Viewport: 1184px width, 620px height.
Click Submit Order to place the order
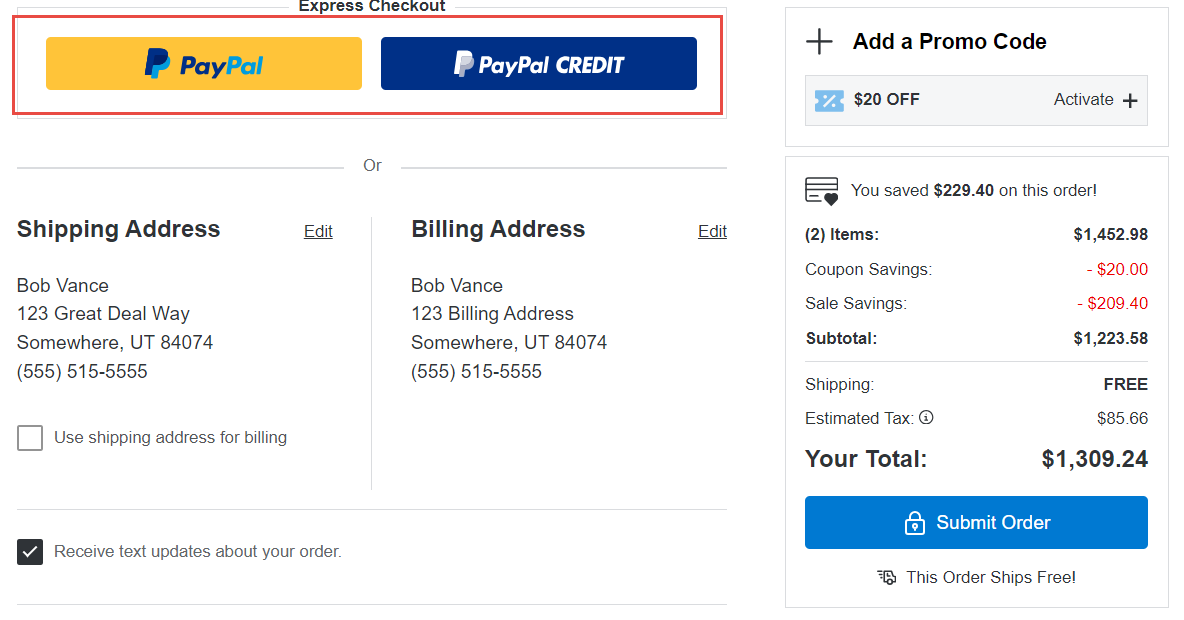(x=976, y=522)
